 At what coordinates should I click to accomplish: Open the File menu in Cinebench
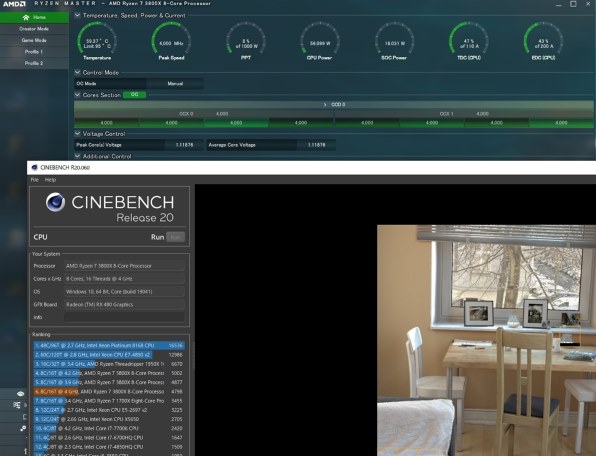tap(35, 180)
